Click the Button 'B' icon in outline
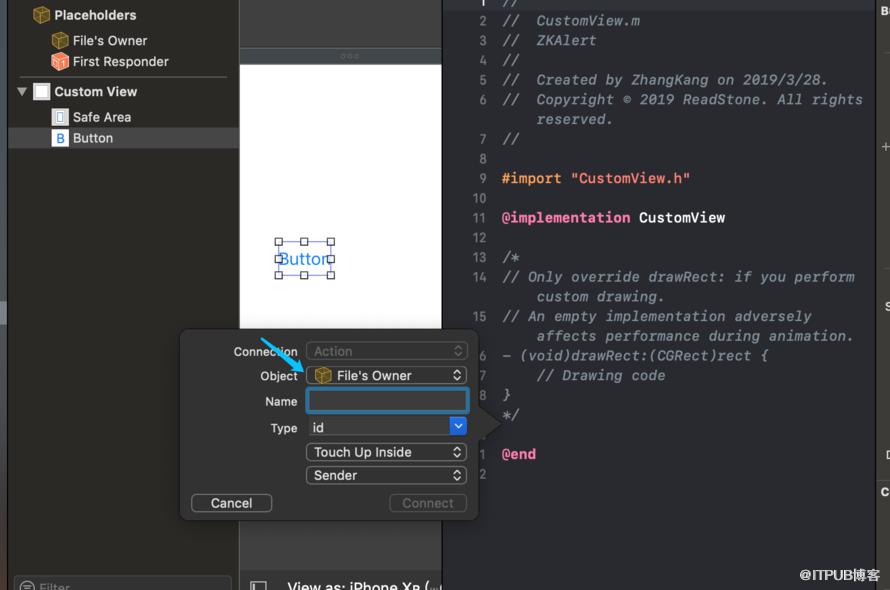The height and width of the screenshot is (590, 890). coord(60,138)
